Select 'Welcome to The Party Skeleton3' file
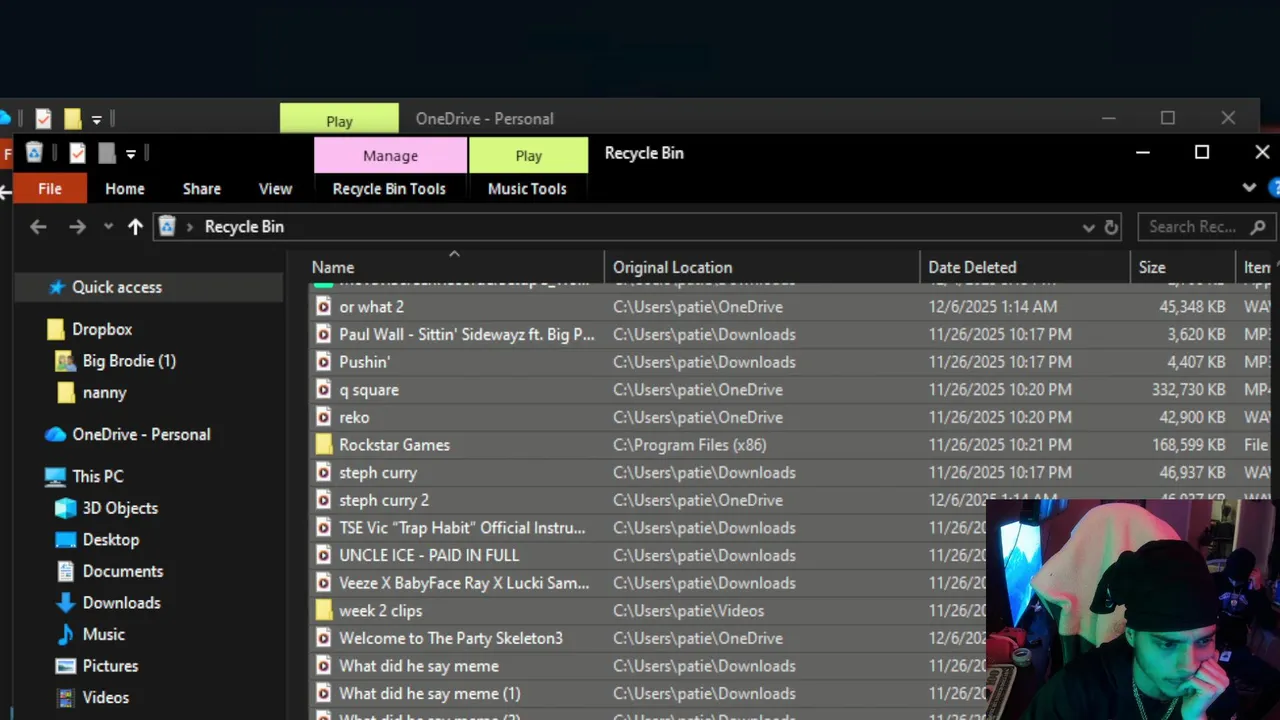 (451, 638)
